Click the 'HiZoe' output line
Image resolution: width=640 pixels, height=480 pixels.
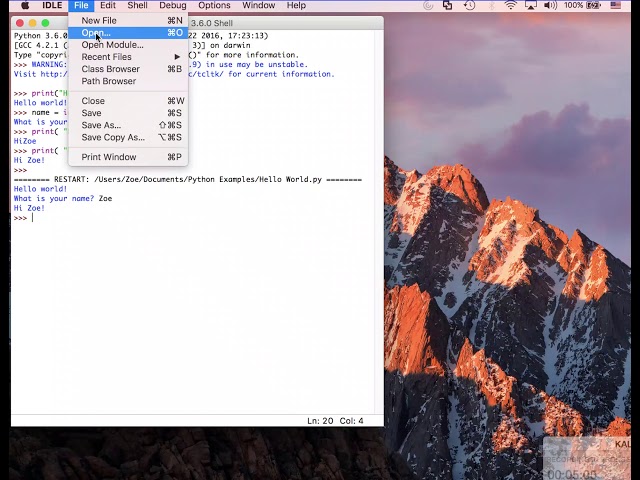[25, 141]
